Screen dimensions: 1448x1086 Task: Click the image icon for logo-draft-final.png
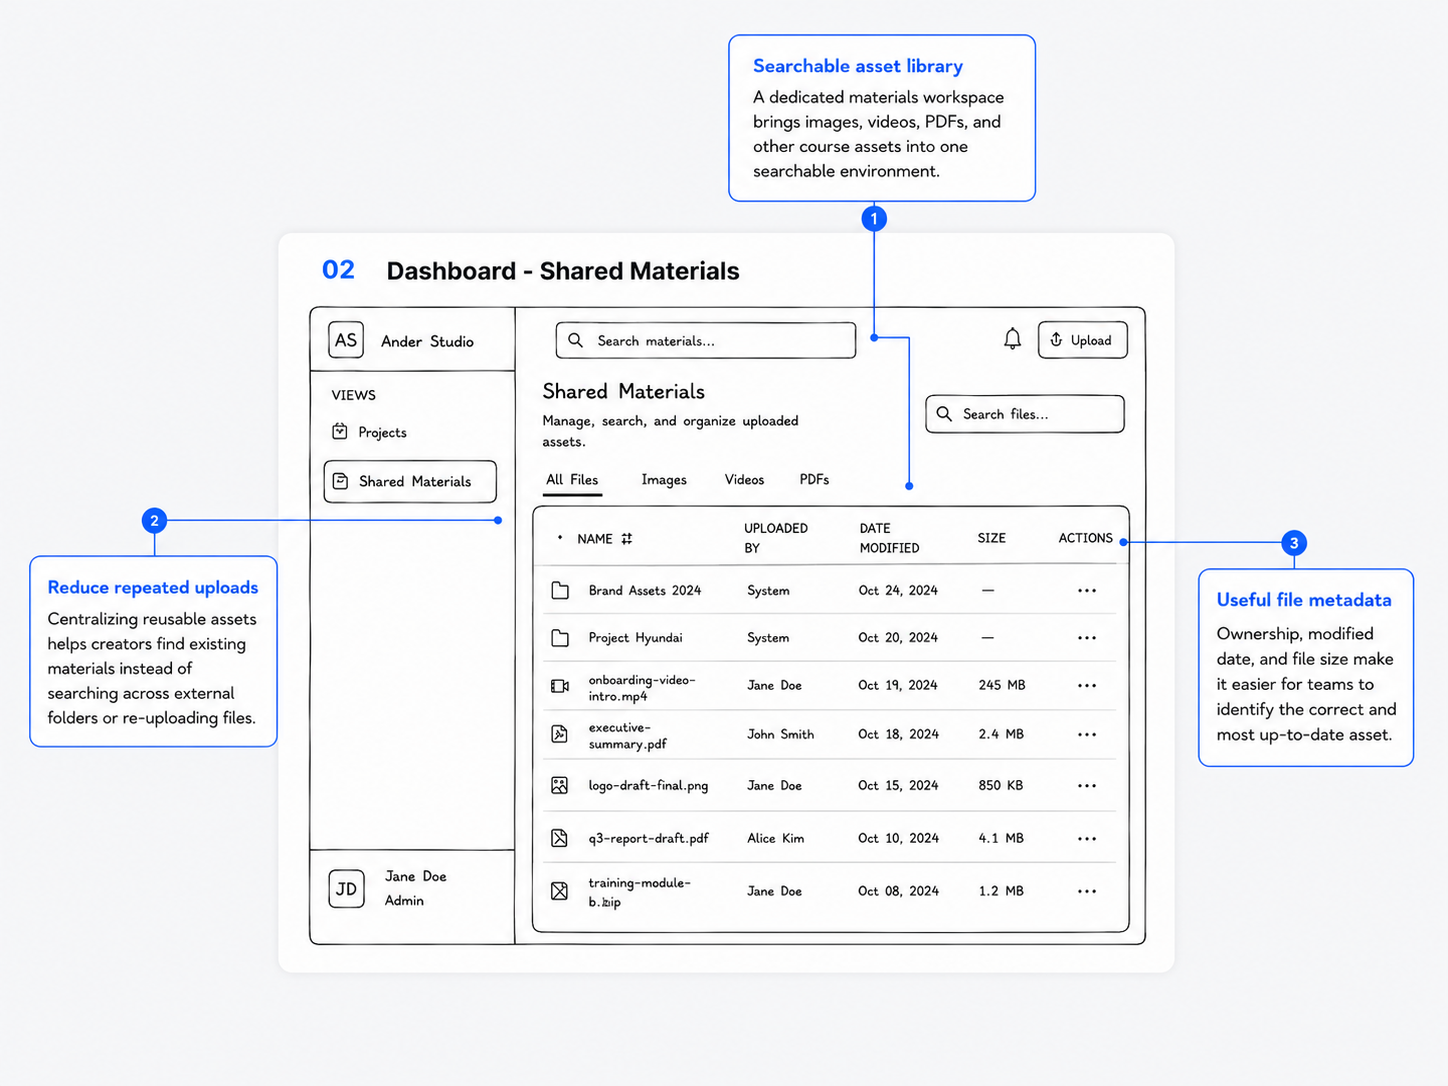[560, 786]
